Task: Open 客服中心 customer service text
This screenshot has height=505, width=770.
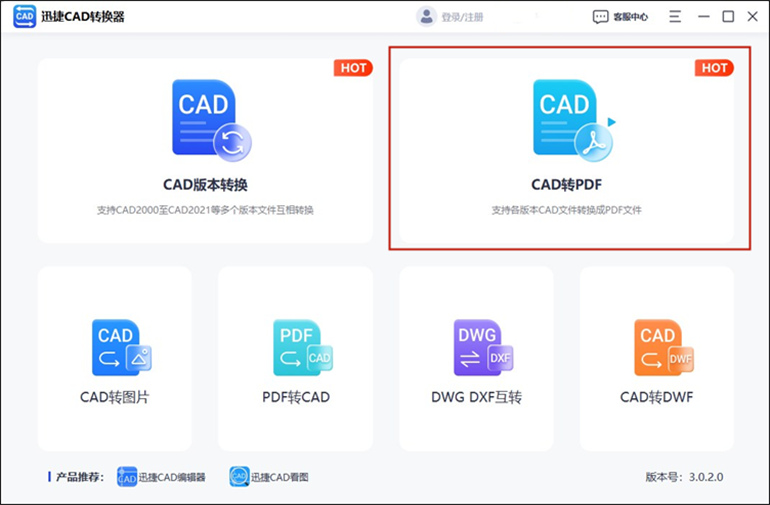Action: pos(631,17)
